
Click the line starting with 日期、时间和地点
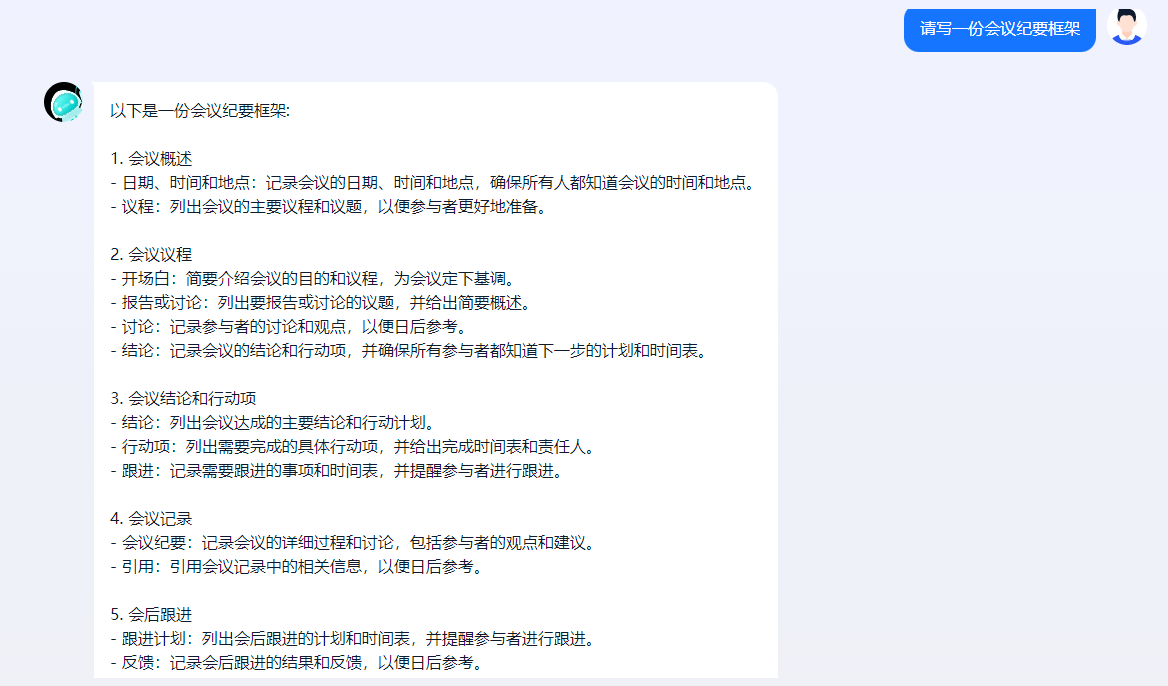[x=434, y=182]
